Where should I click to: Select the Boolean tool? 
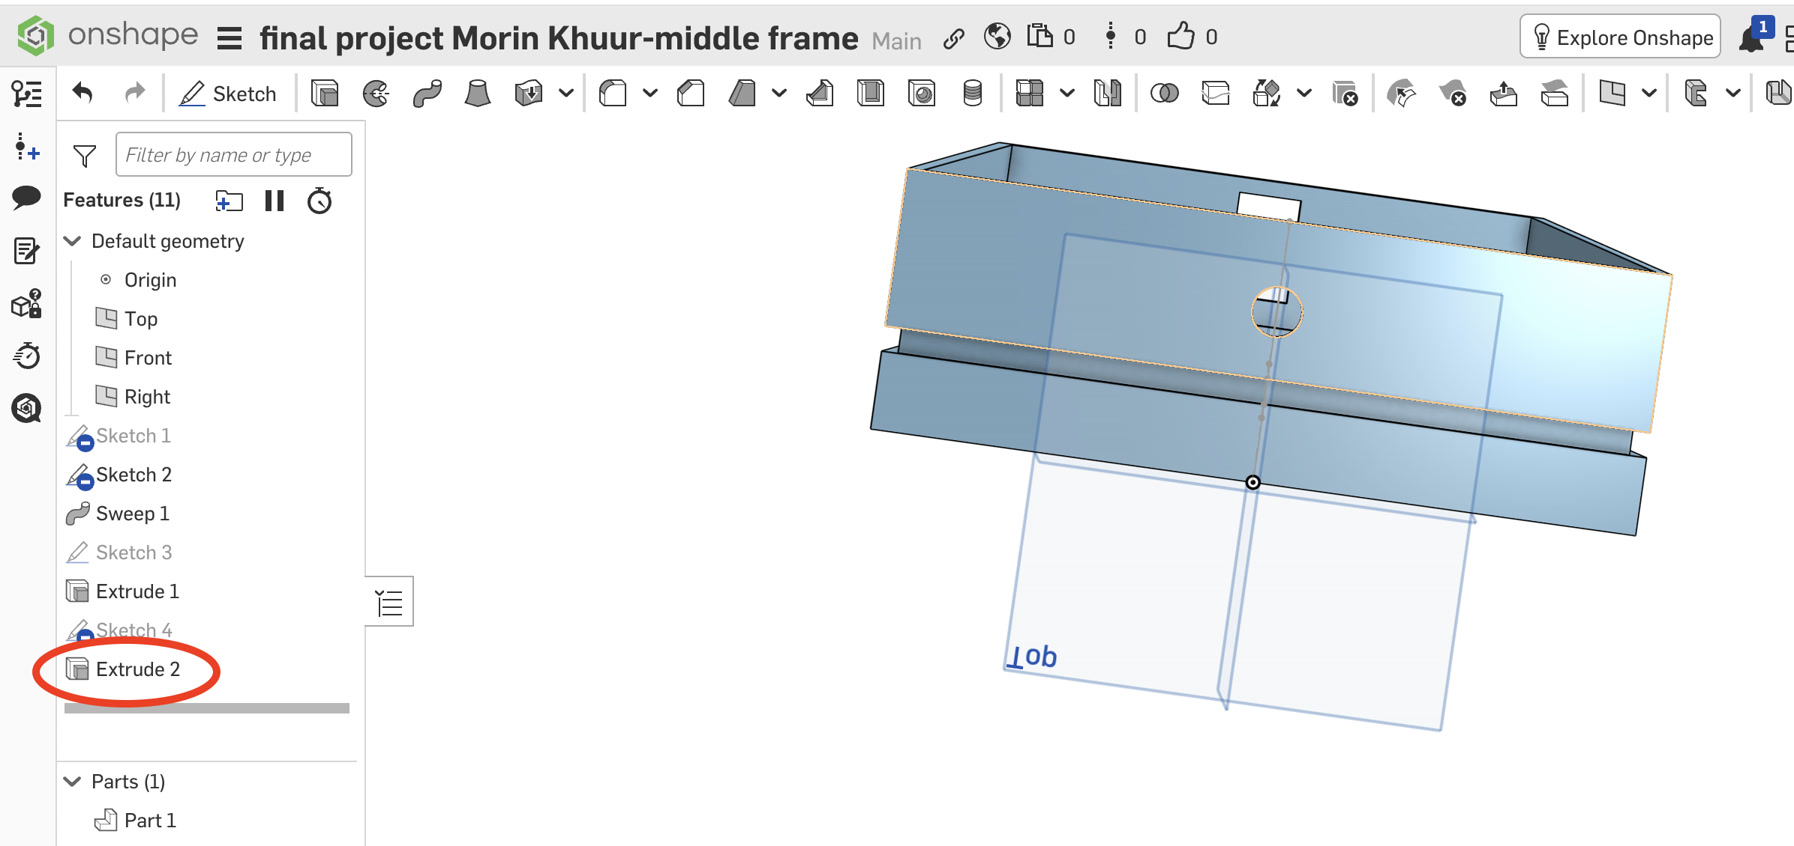point(1164,94)
